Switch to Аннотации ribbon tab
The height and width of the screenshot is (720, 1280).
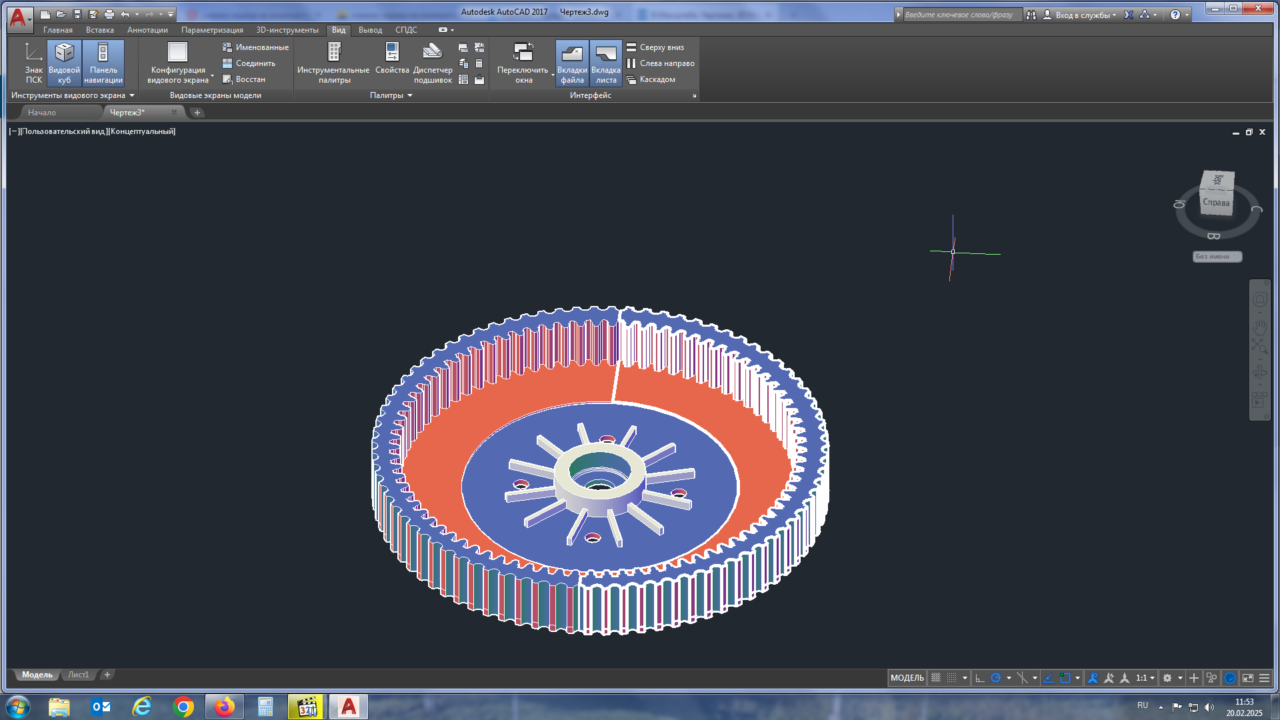coord(147,30)
